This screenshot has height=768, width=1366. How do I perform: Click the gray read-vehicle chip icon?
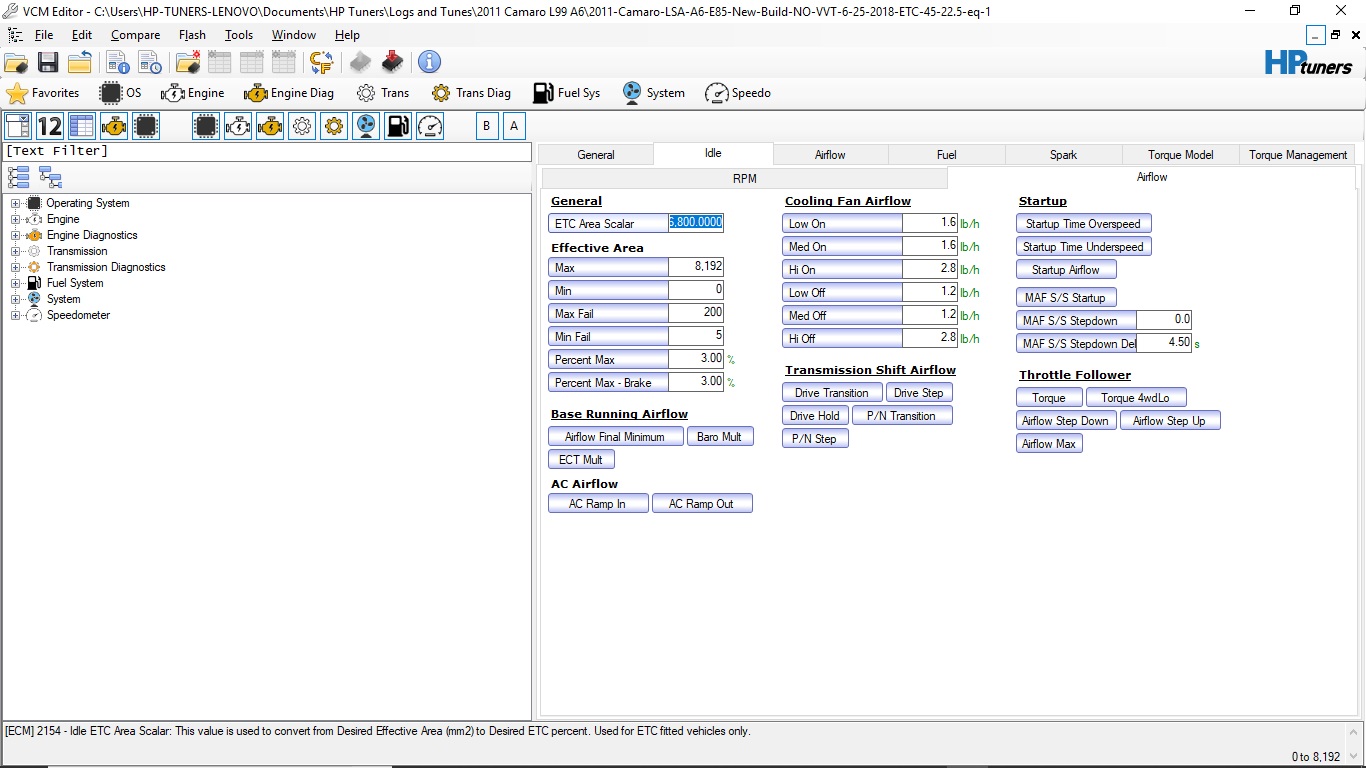point(361,62)
